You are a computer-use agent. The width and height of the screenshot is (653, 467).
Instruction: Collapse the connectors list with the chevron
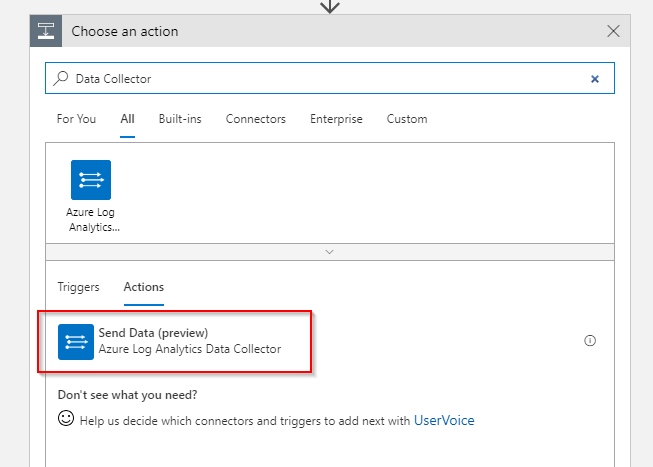tap(330, 252)
